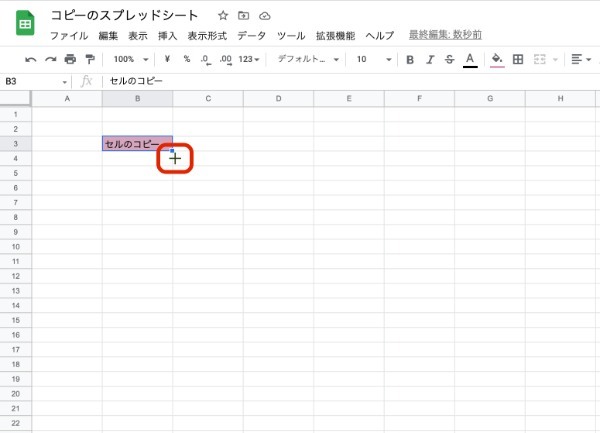Open the borders tool in the toolbar
The width and height of the screenshot is (600, 433).
[x=518, y=59]
